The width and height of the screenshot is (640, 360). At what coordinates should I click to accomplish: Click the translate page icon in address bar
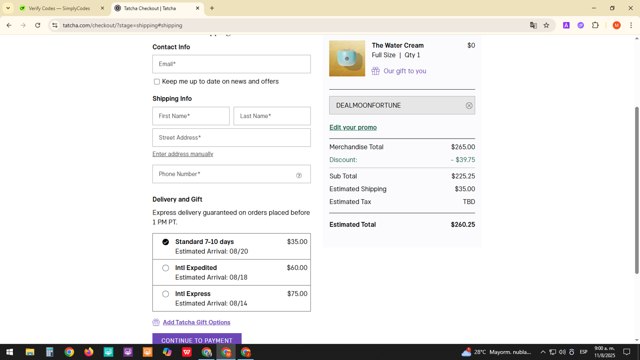click(x=533, y=25)
